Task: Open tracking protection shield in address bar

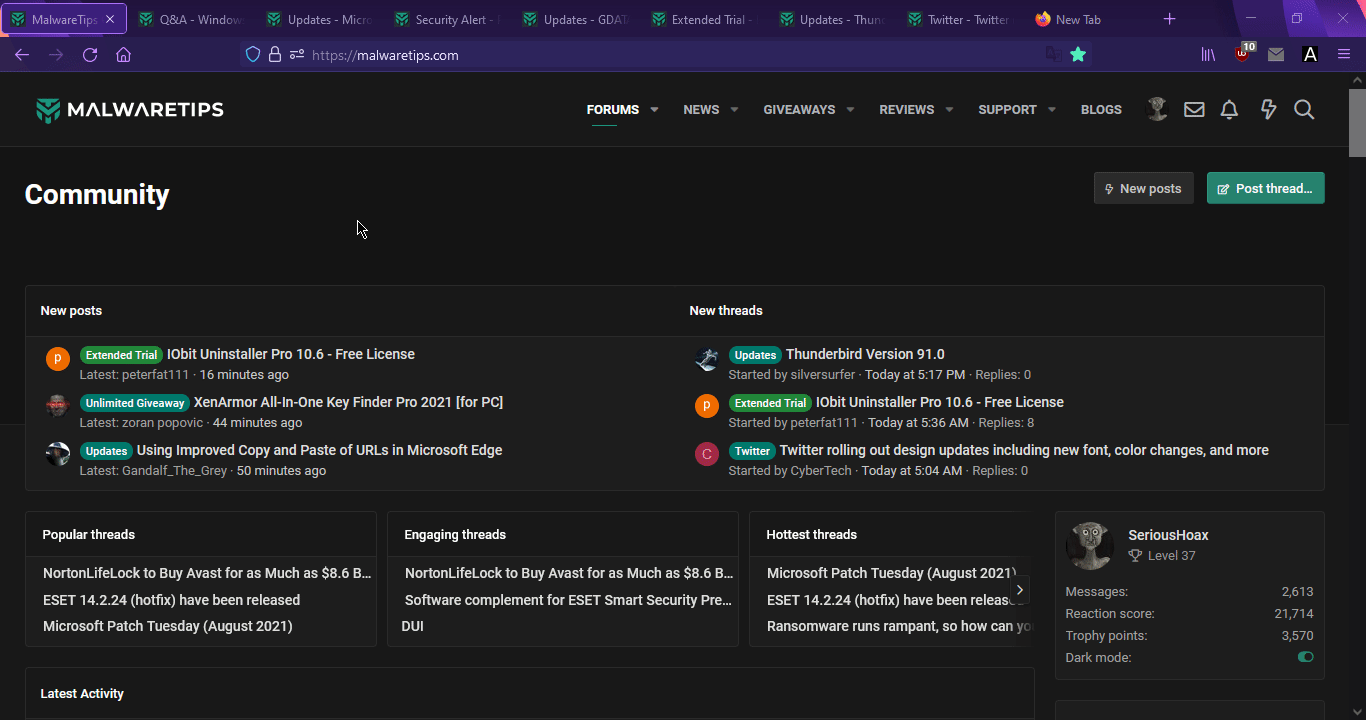Action: tap(253, 55)
